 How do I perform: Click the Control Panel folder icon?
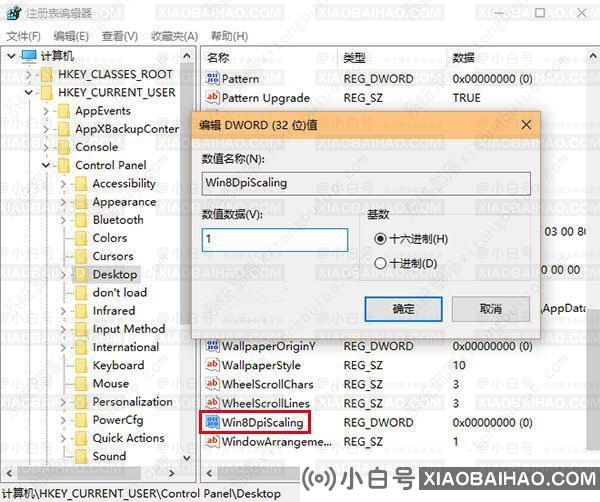(x=64, y=165)
